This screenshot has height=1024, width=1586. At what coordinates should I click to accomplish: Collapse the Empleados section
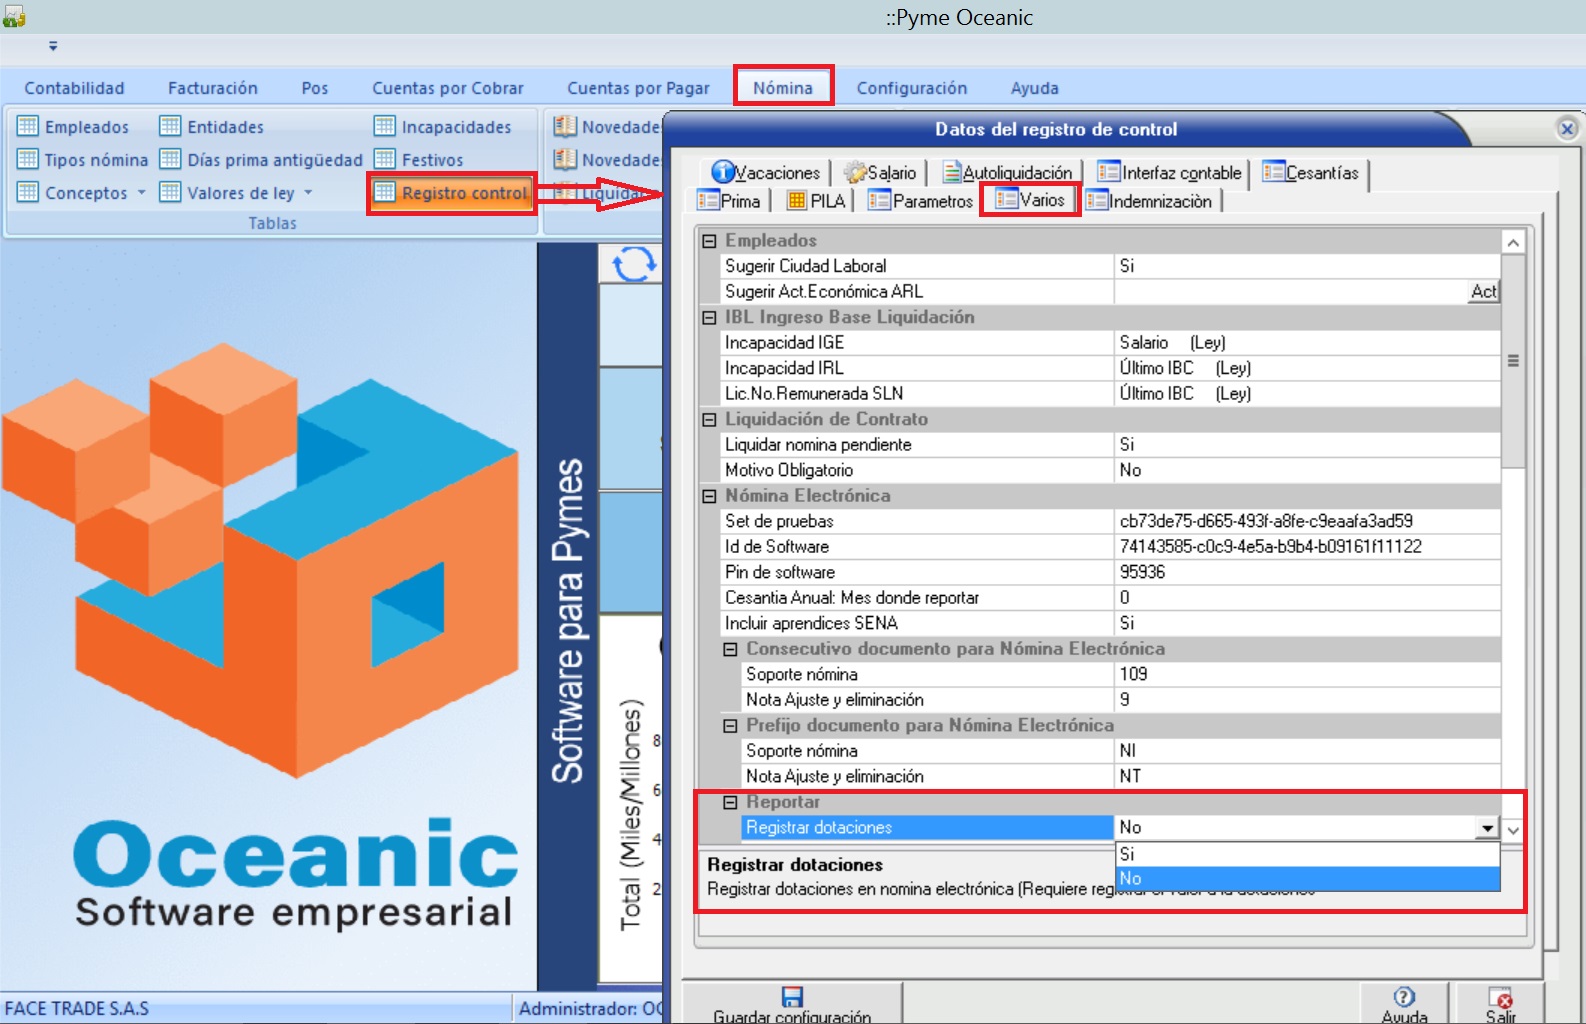click(709, 241)
